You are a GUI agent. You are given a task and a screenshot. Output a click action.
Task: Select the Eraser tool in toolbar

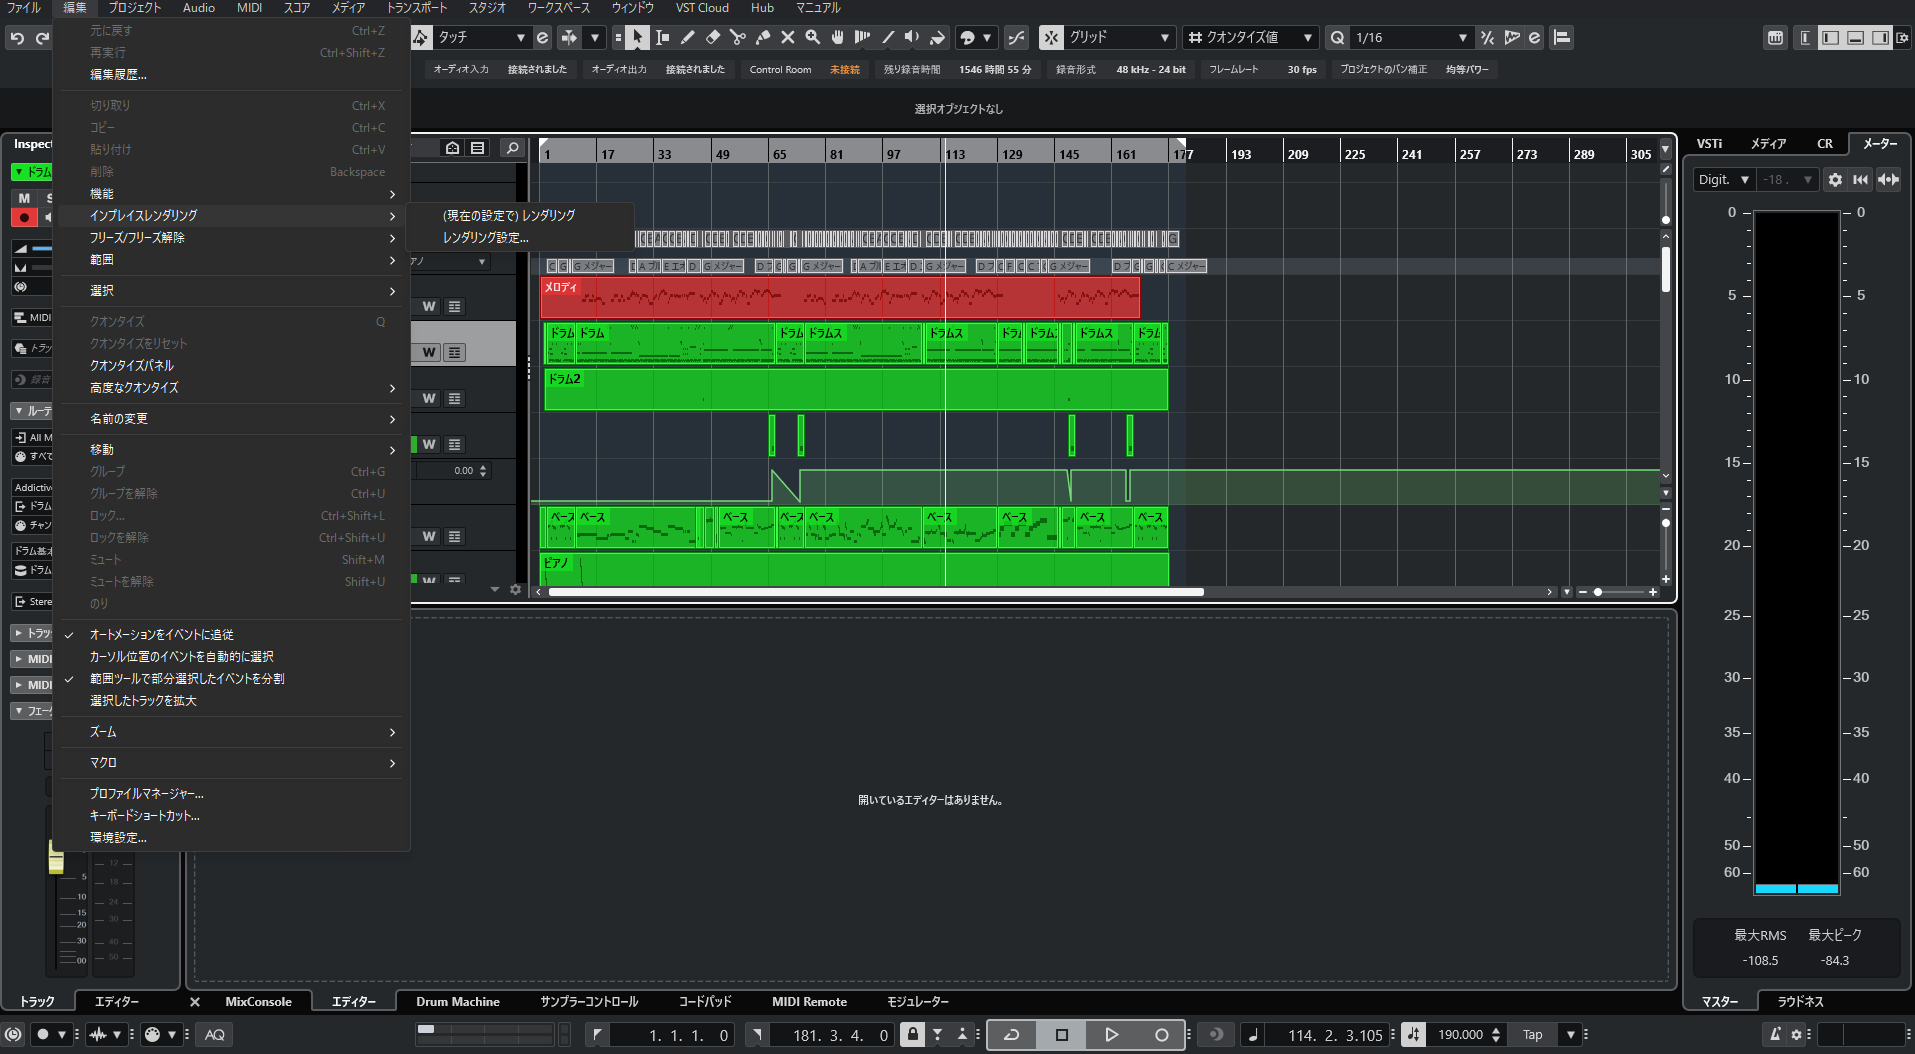[713, 38]
